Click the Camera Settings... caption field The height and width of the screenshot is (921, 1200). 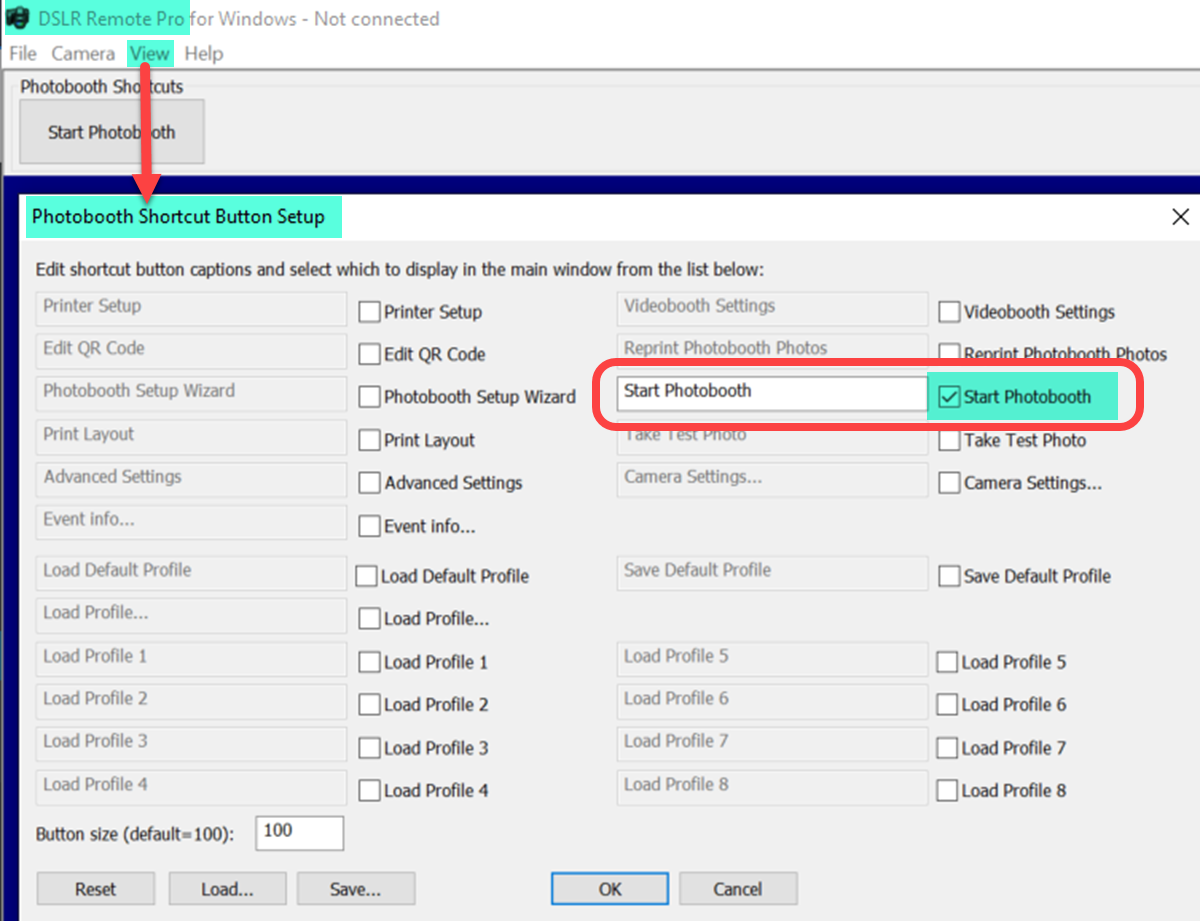[772, 479]
